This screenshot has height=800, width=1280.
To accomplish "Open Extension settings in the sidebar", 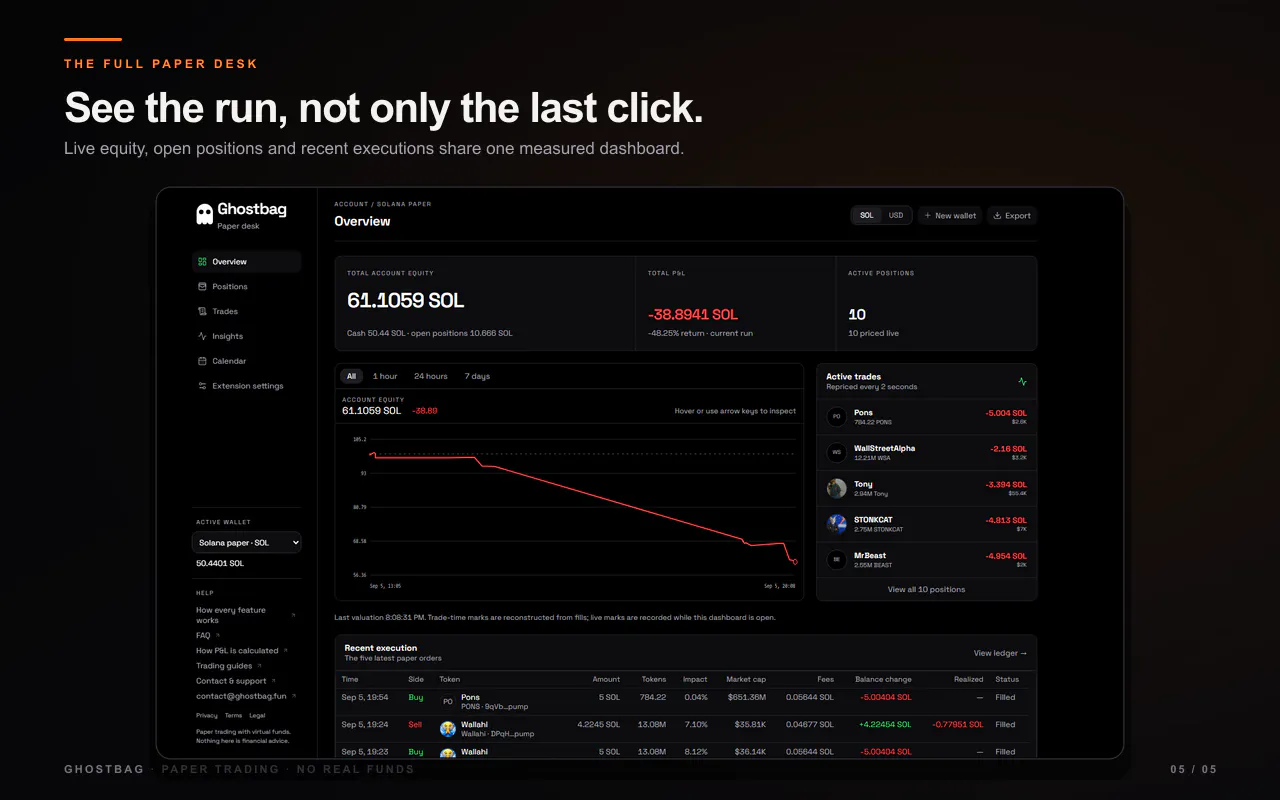I will tap(246, 386).
